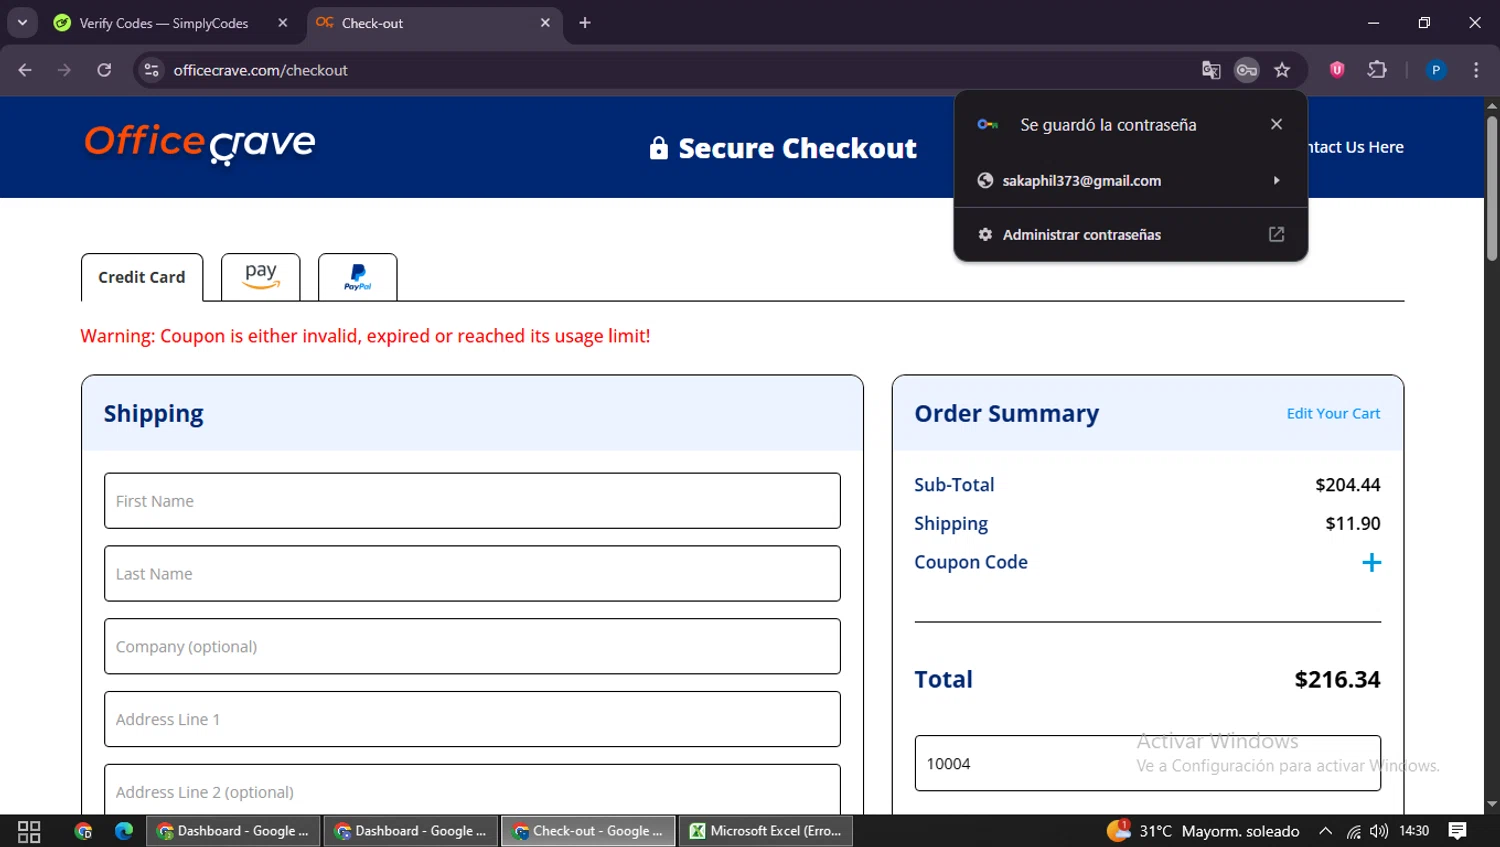Select the Credit Card payment tab
This screenshot has width=1500, height=847.
[142, 277]
